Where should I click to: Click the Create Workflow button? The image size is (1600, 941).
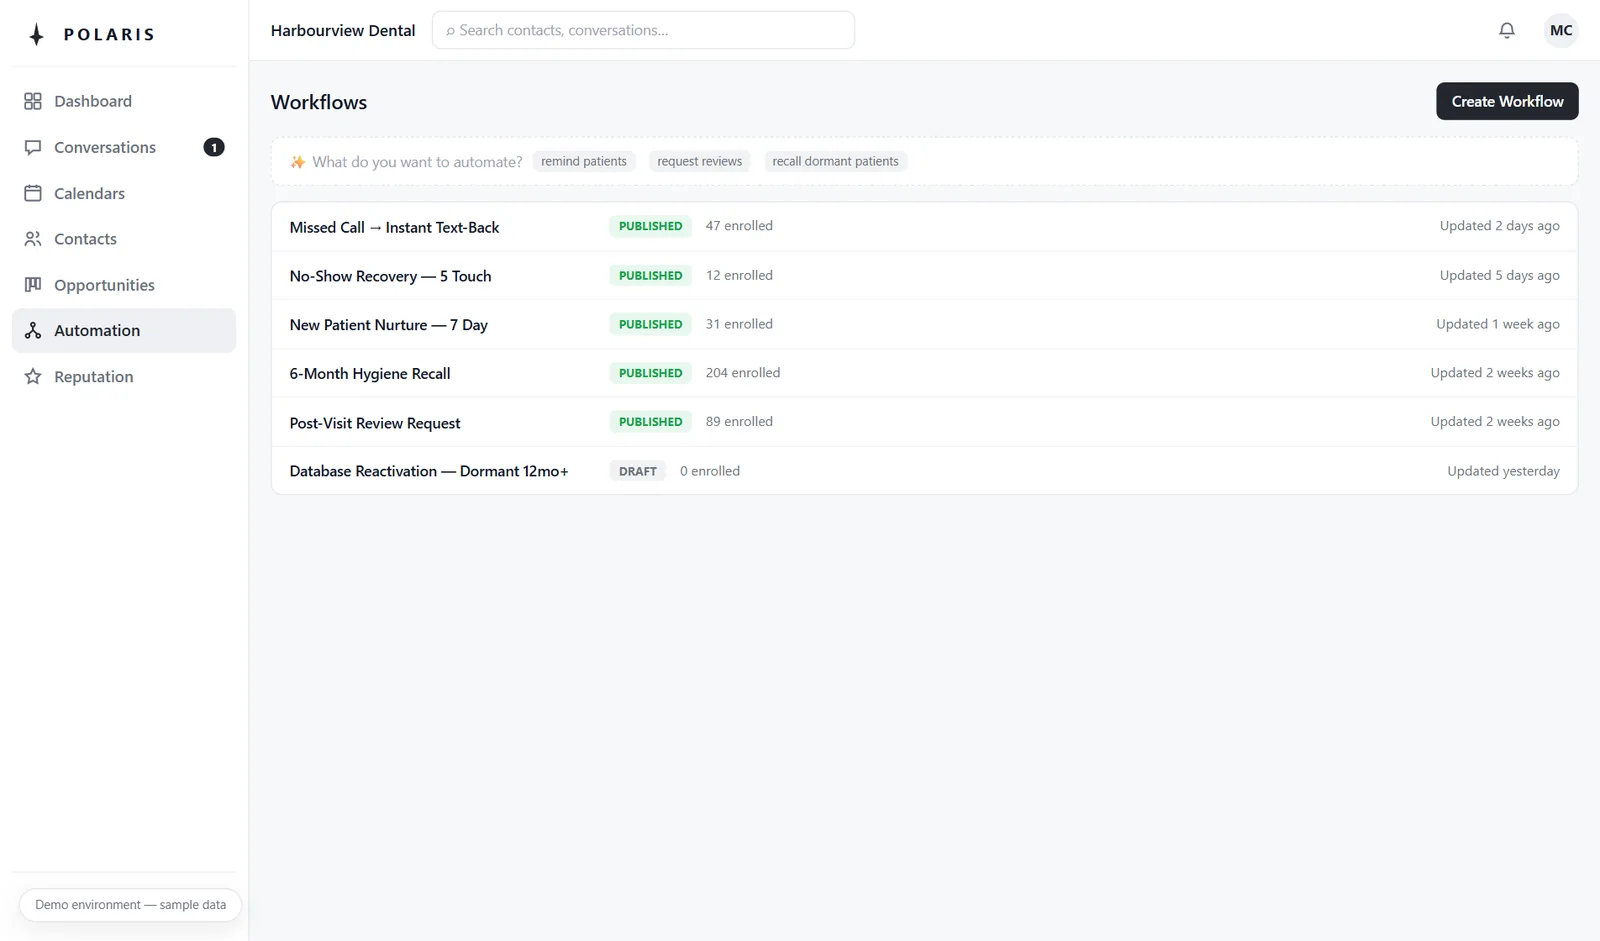pos(1507,101)
